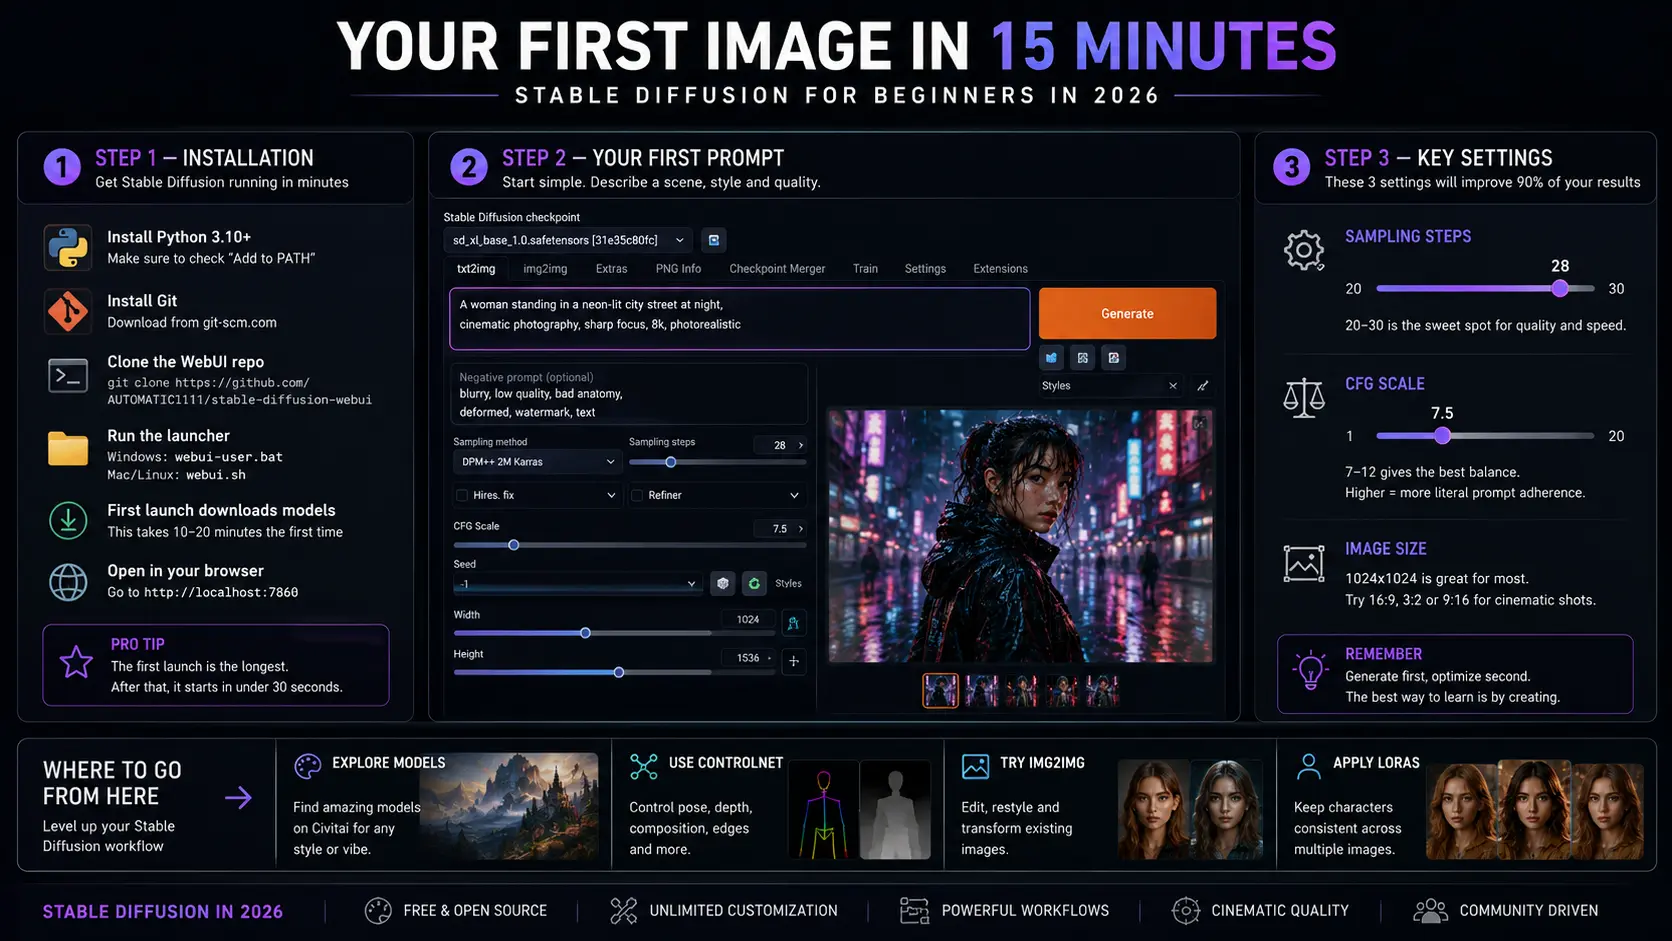Switch to the Checkpoint Merger tab
Screen dimensions: 1672x941
(x=777, y=269)
